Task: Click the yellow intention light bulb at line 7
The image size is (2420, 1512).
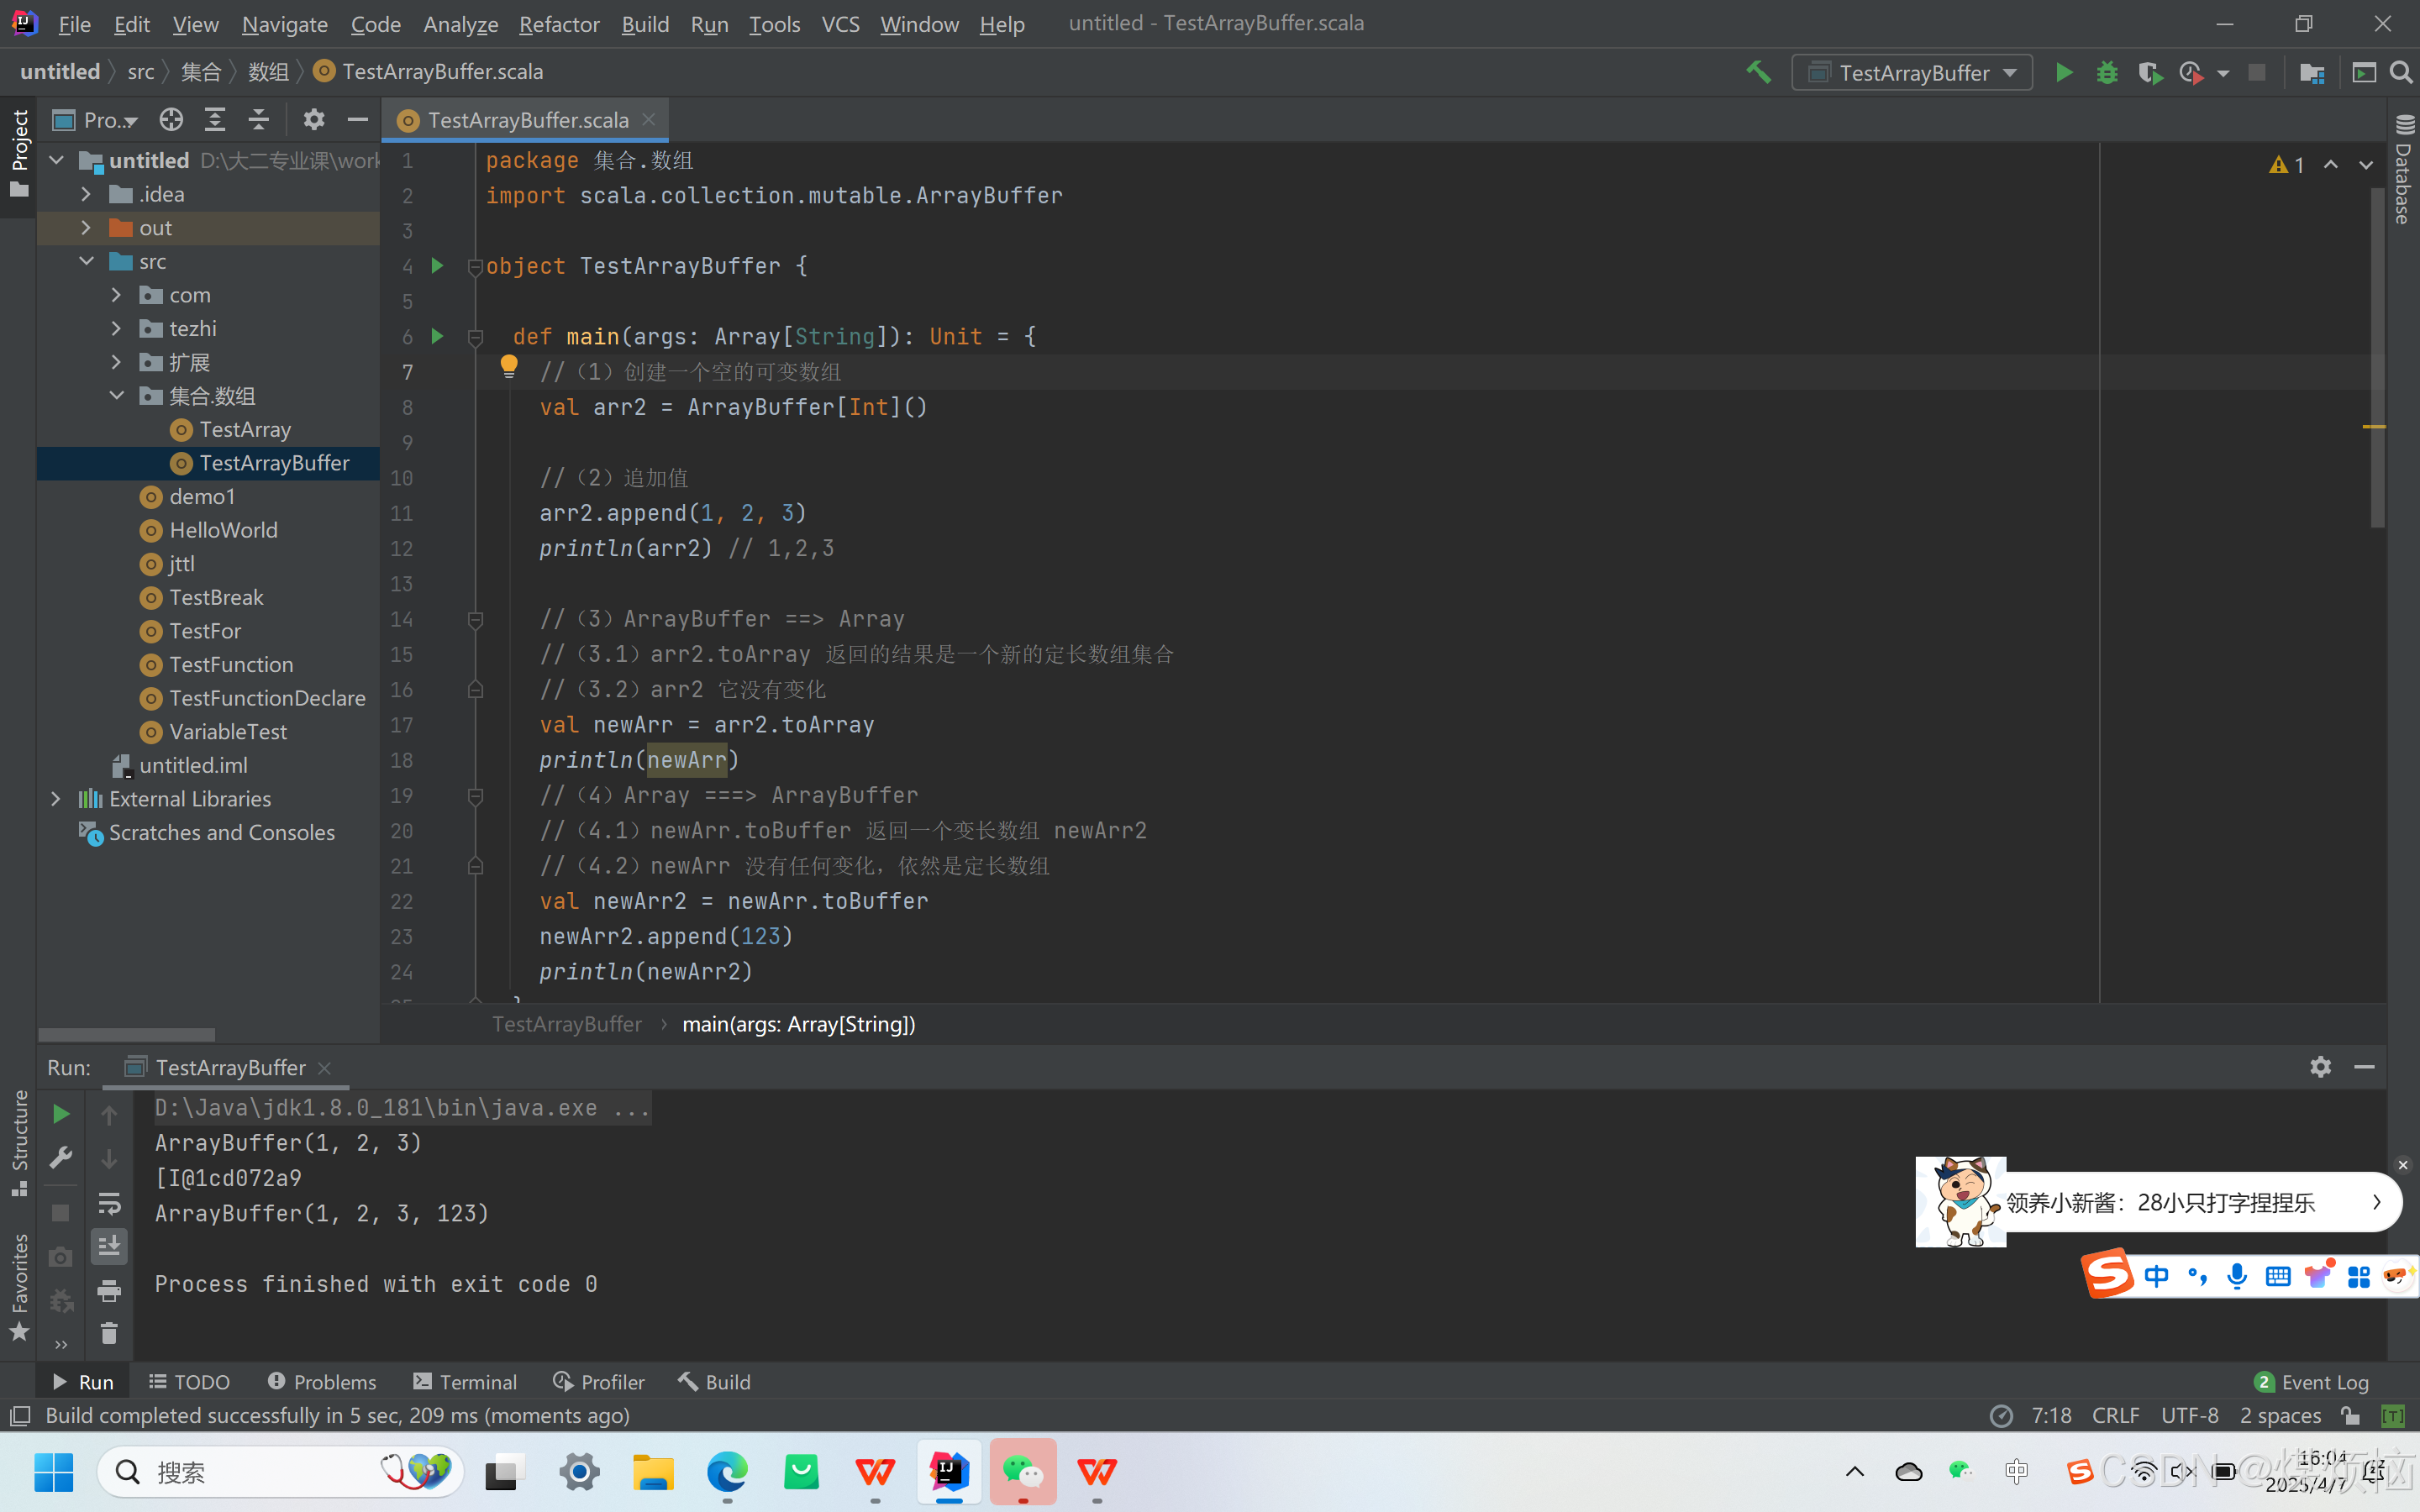Action: [x=509, y=366]
